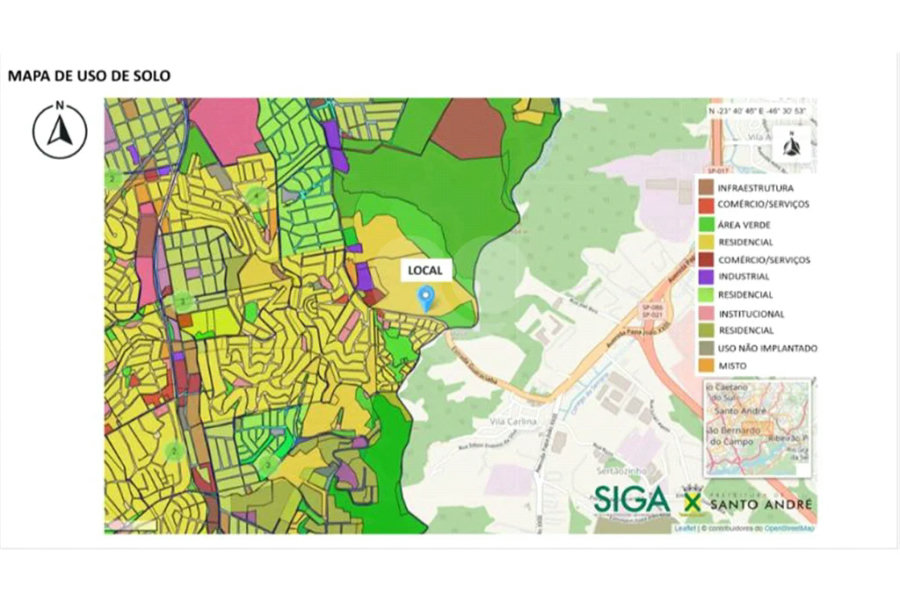
Task: Select the yellow Residencial legend swatch
Action: pos(706,242)
